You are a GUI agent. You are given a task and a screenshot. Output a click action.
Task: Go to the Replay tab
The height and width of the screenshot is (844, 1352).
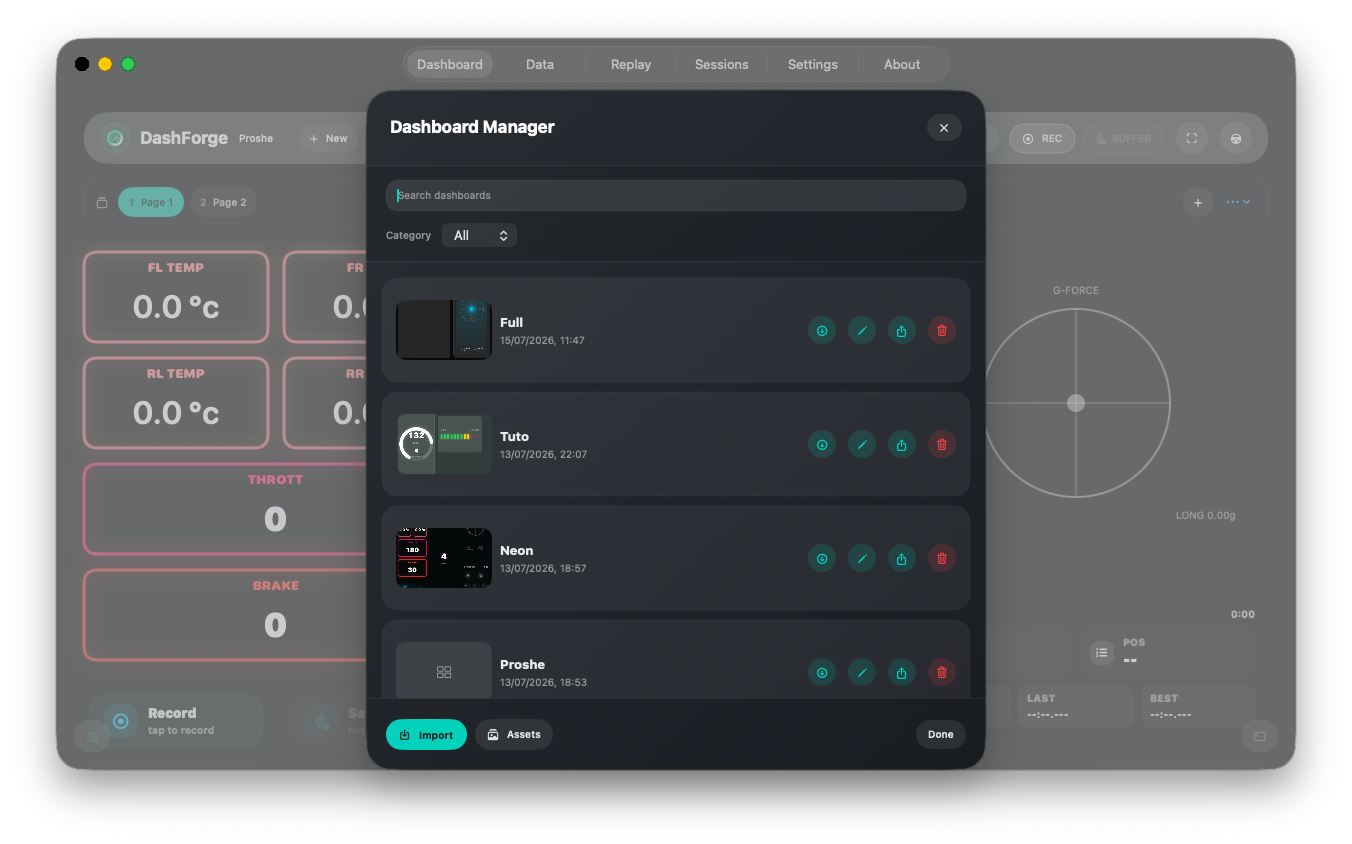[631, 64]
